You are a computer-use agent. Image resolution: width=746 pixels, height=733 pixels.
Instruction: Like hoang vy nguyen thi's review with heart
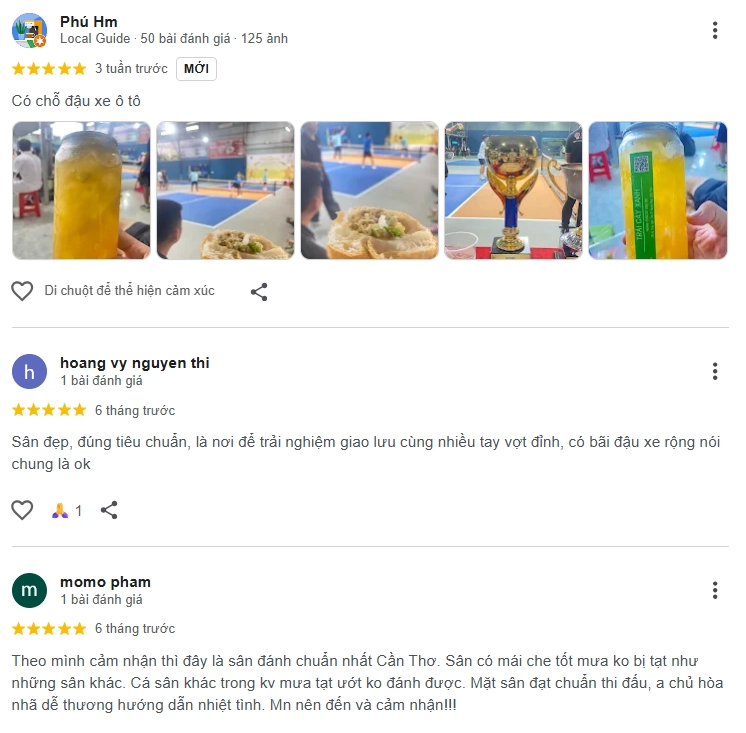point(22,510)
